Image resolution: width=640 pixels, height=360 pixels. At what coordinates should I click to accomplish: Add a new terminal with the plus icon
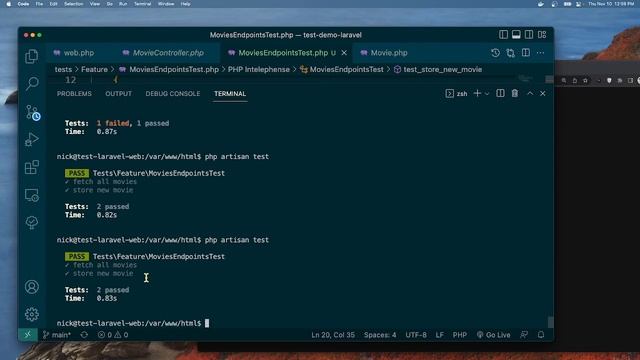tap(477, 93)
